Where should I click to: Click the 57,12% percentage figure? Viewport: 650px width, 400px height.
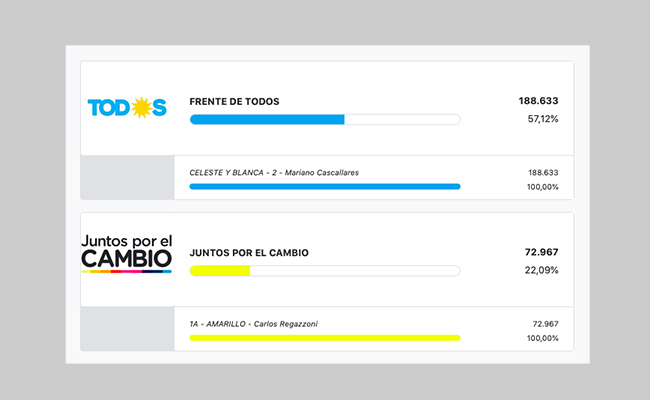point(543,119)
